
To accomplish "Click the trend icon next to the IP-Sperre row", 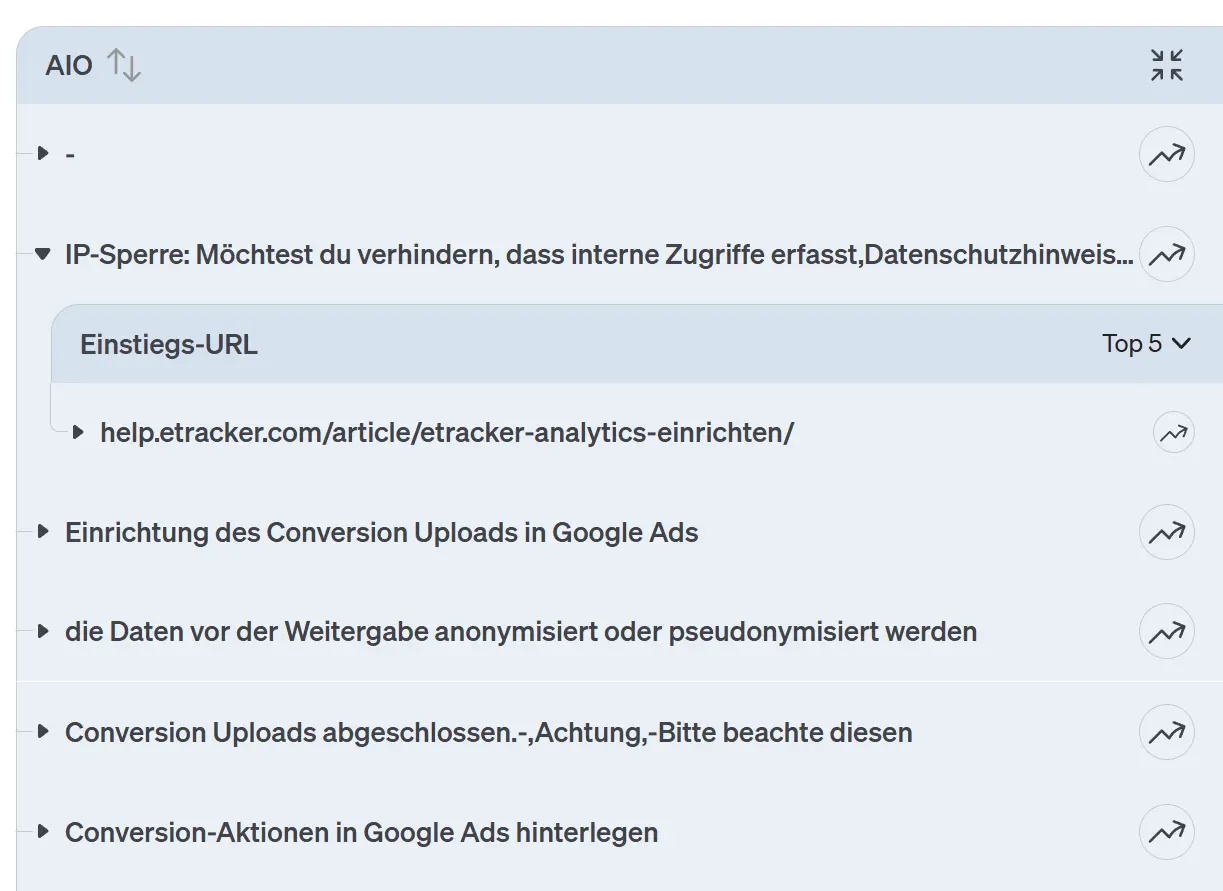I will click(1166, 255).
